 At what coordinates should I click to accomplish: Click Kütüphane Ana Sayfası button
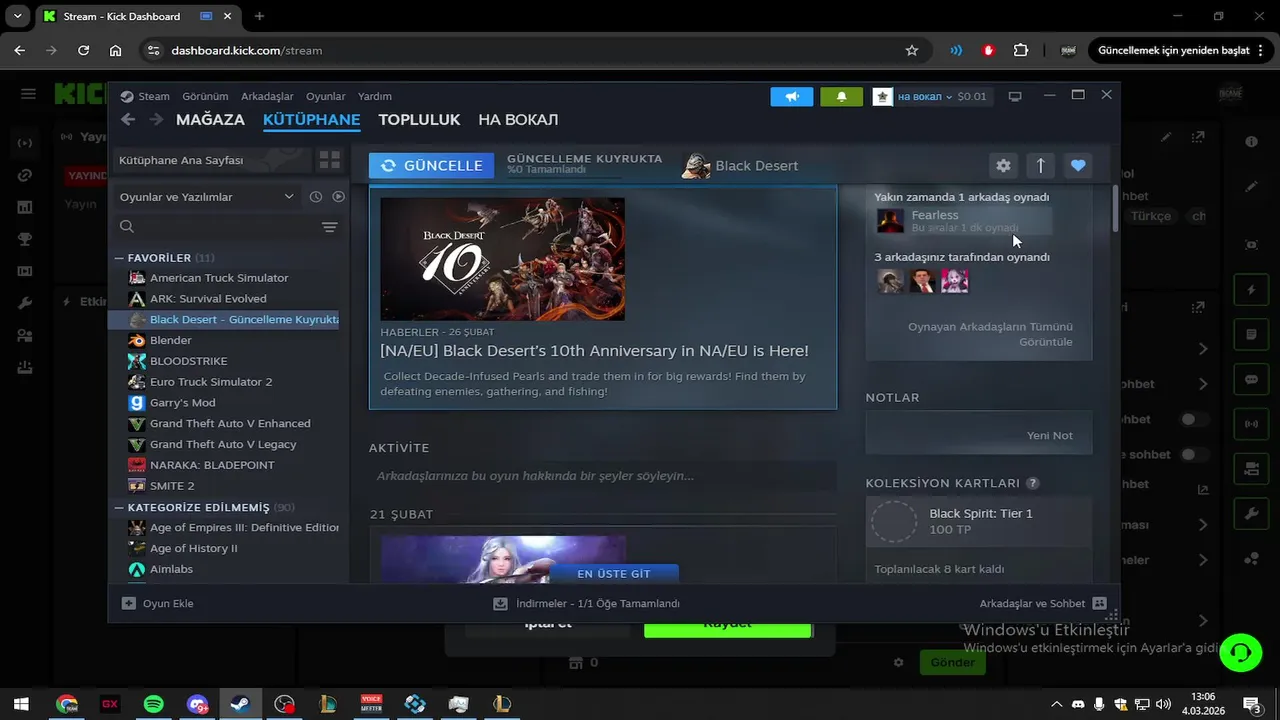pyautogui.click(x=210, y=160)
